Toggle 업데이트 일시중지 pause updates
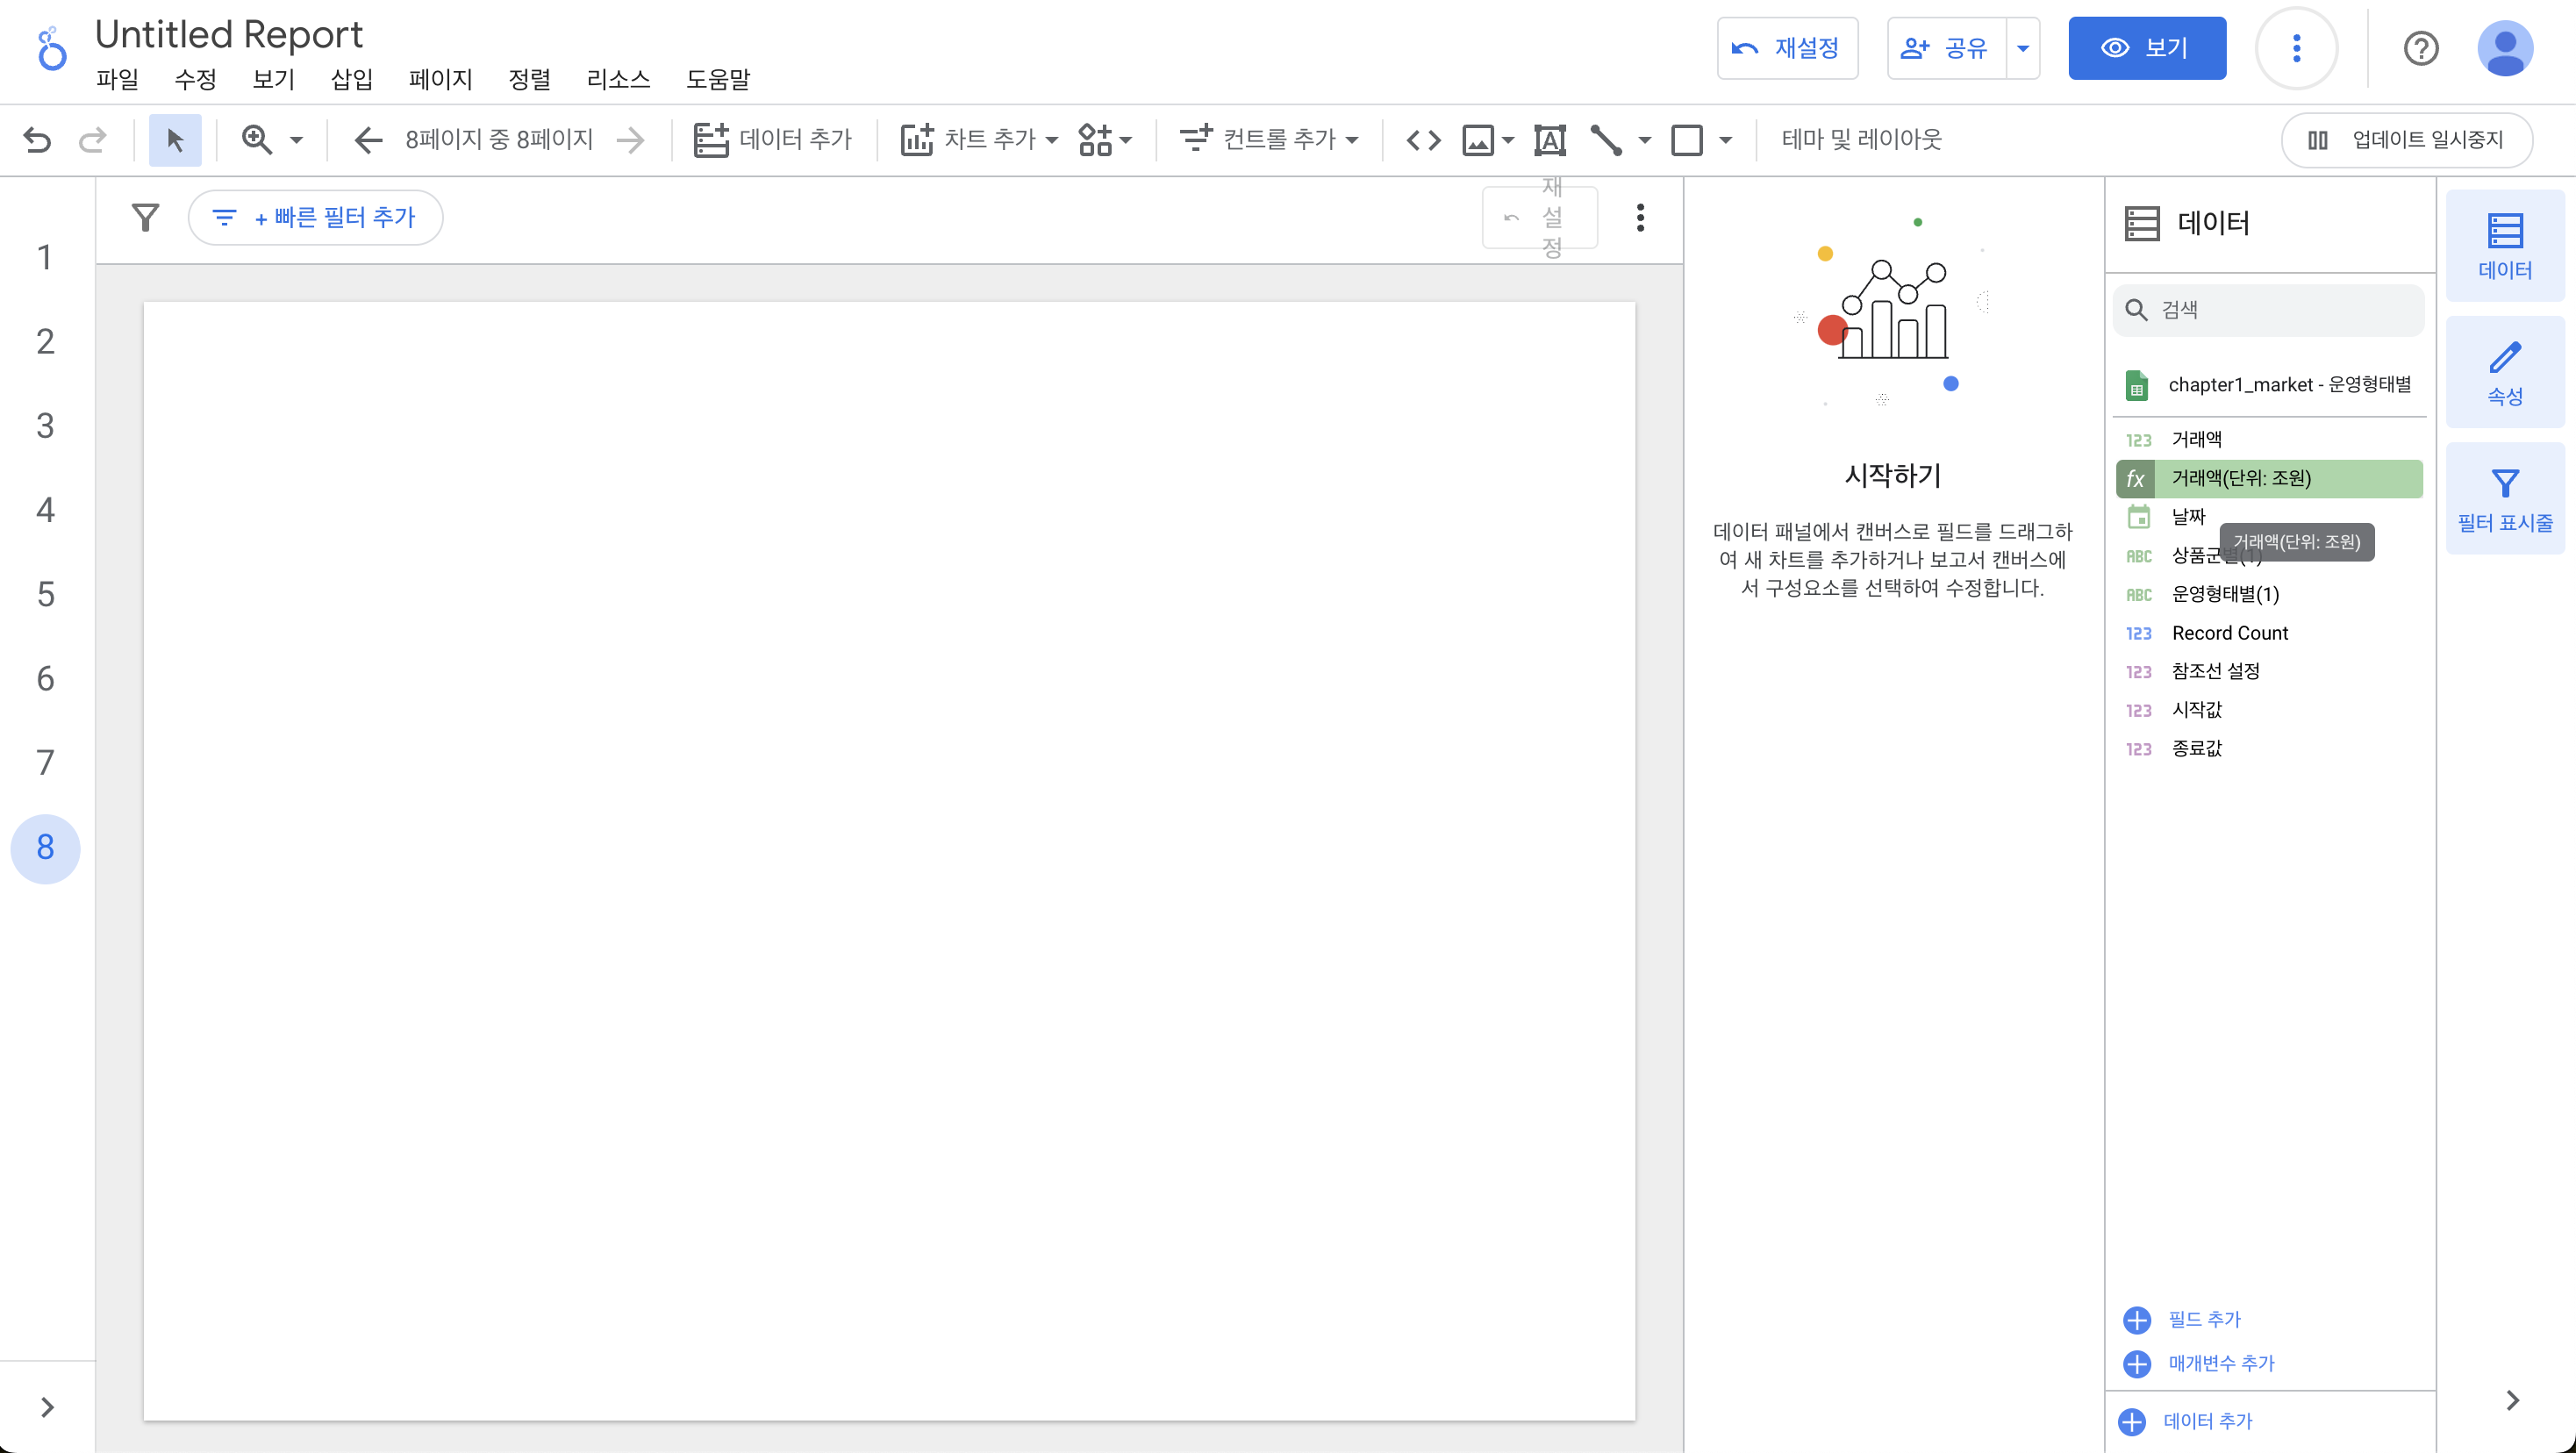The height and width of the screenshot is (1453, 2576). point(2406,140)
